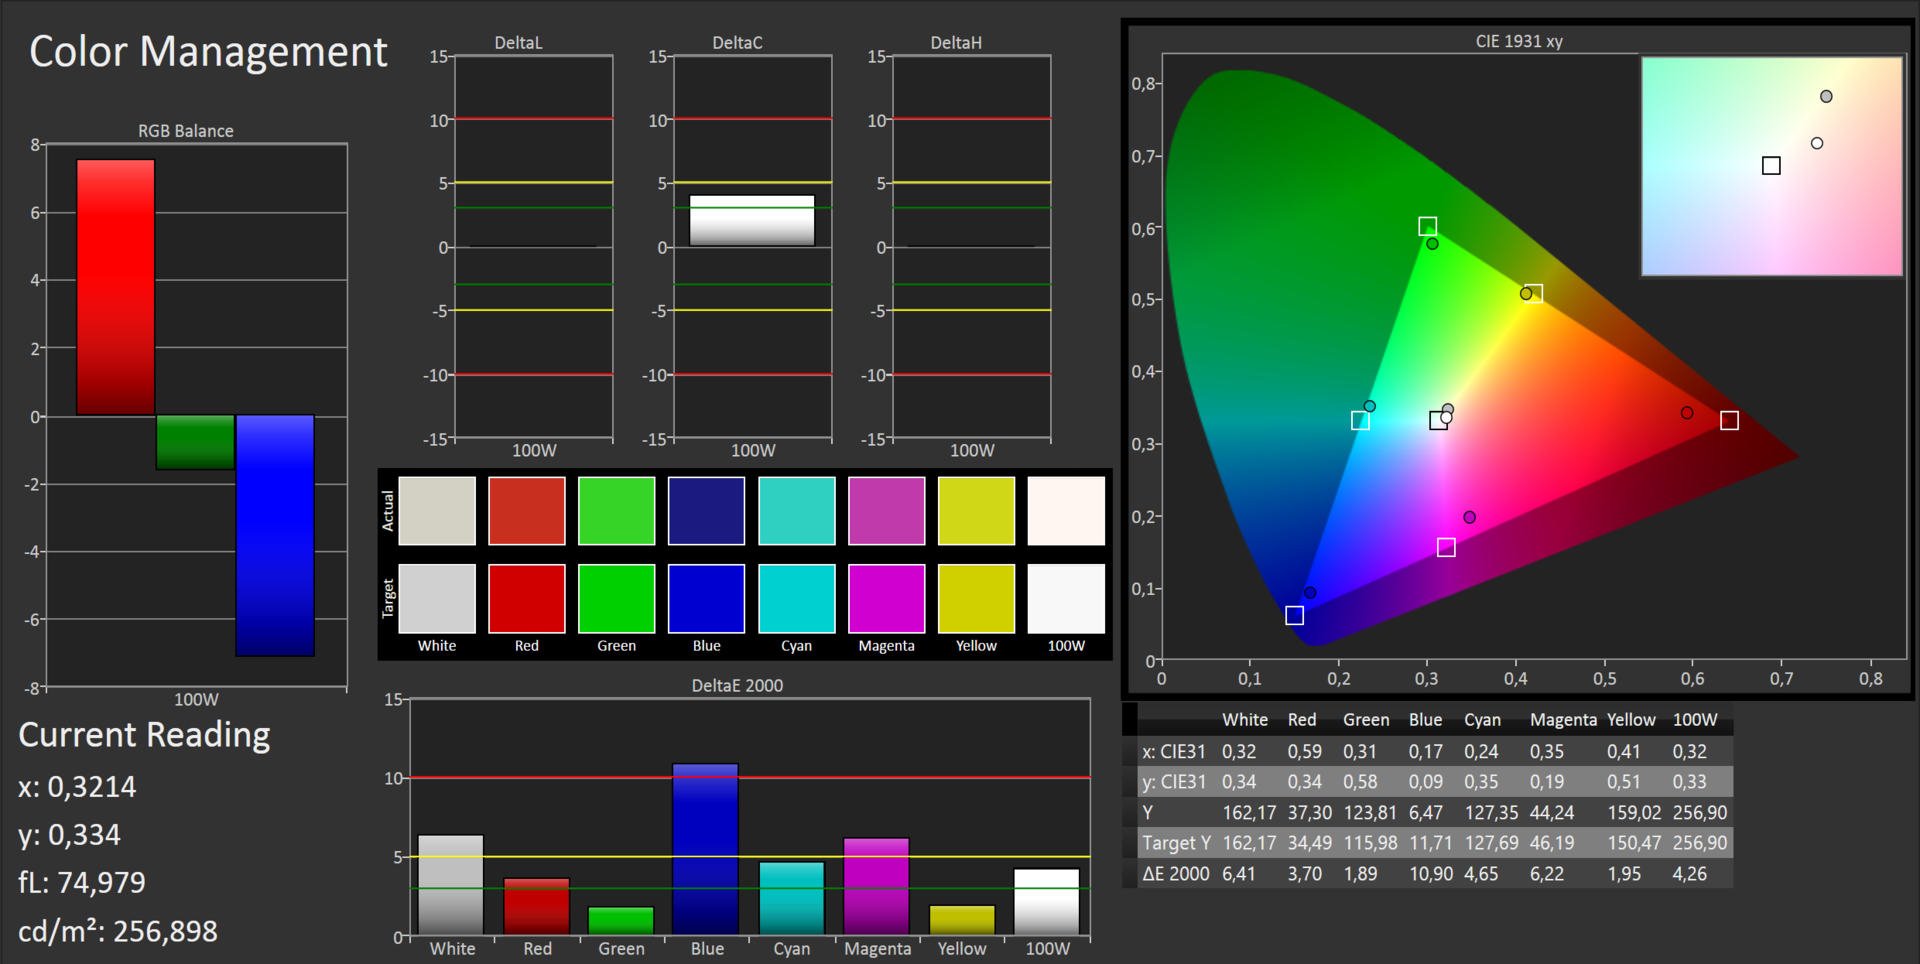The height and width of the screenshot is (964, 1920).
Task: Click the Yellow bar in DeltaE 2000 chart
Action: coord(962,920)
